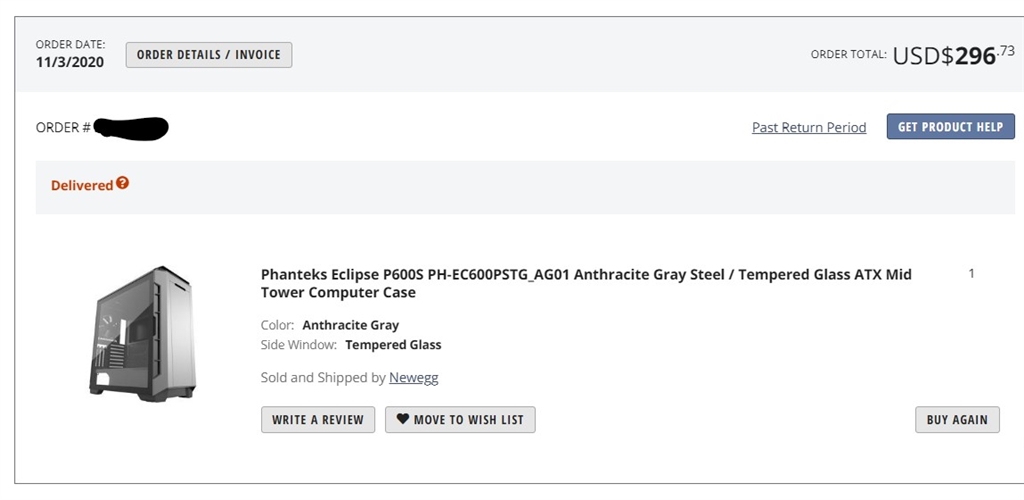Viewport: 1024px width, 500px height.
Task: Open the Phanteks Eclipse P600S product title
Action: pos(585,283)
